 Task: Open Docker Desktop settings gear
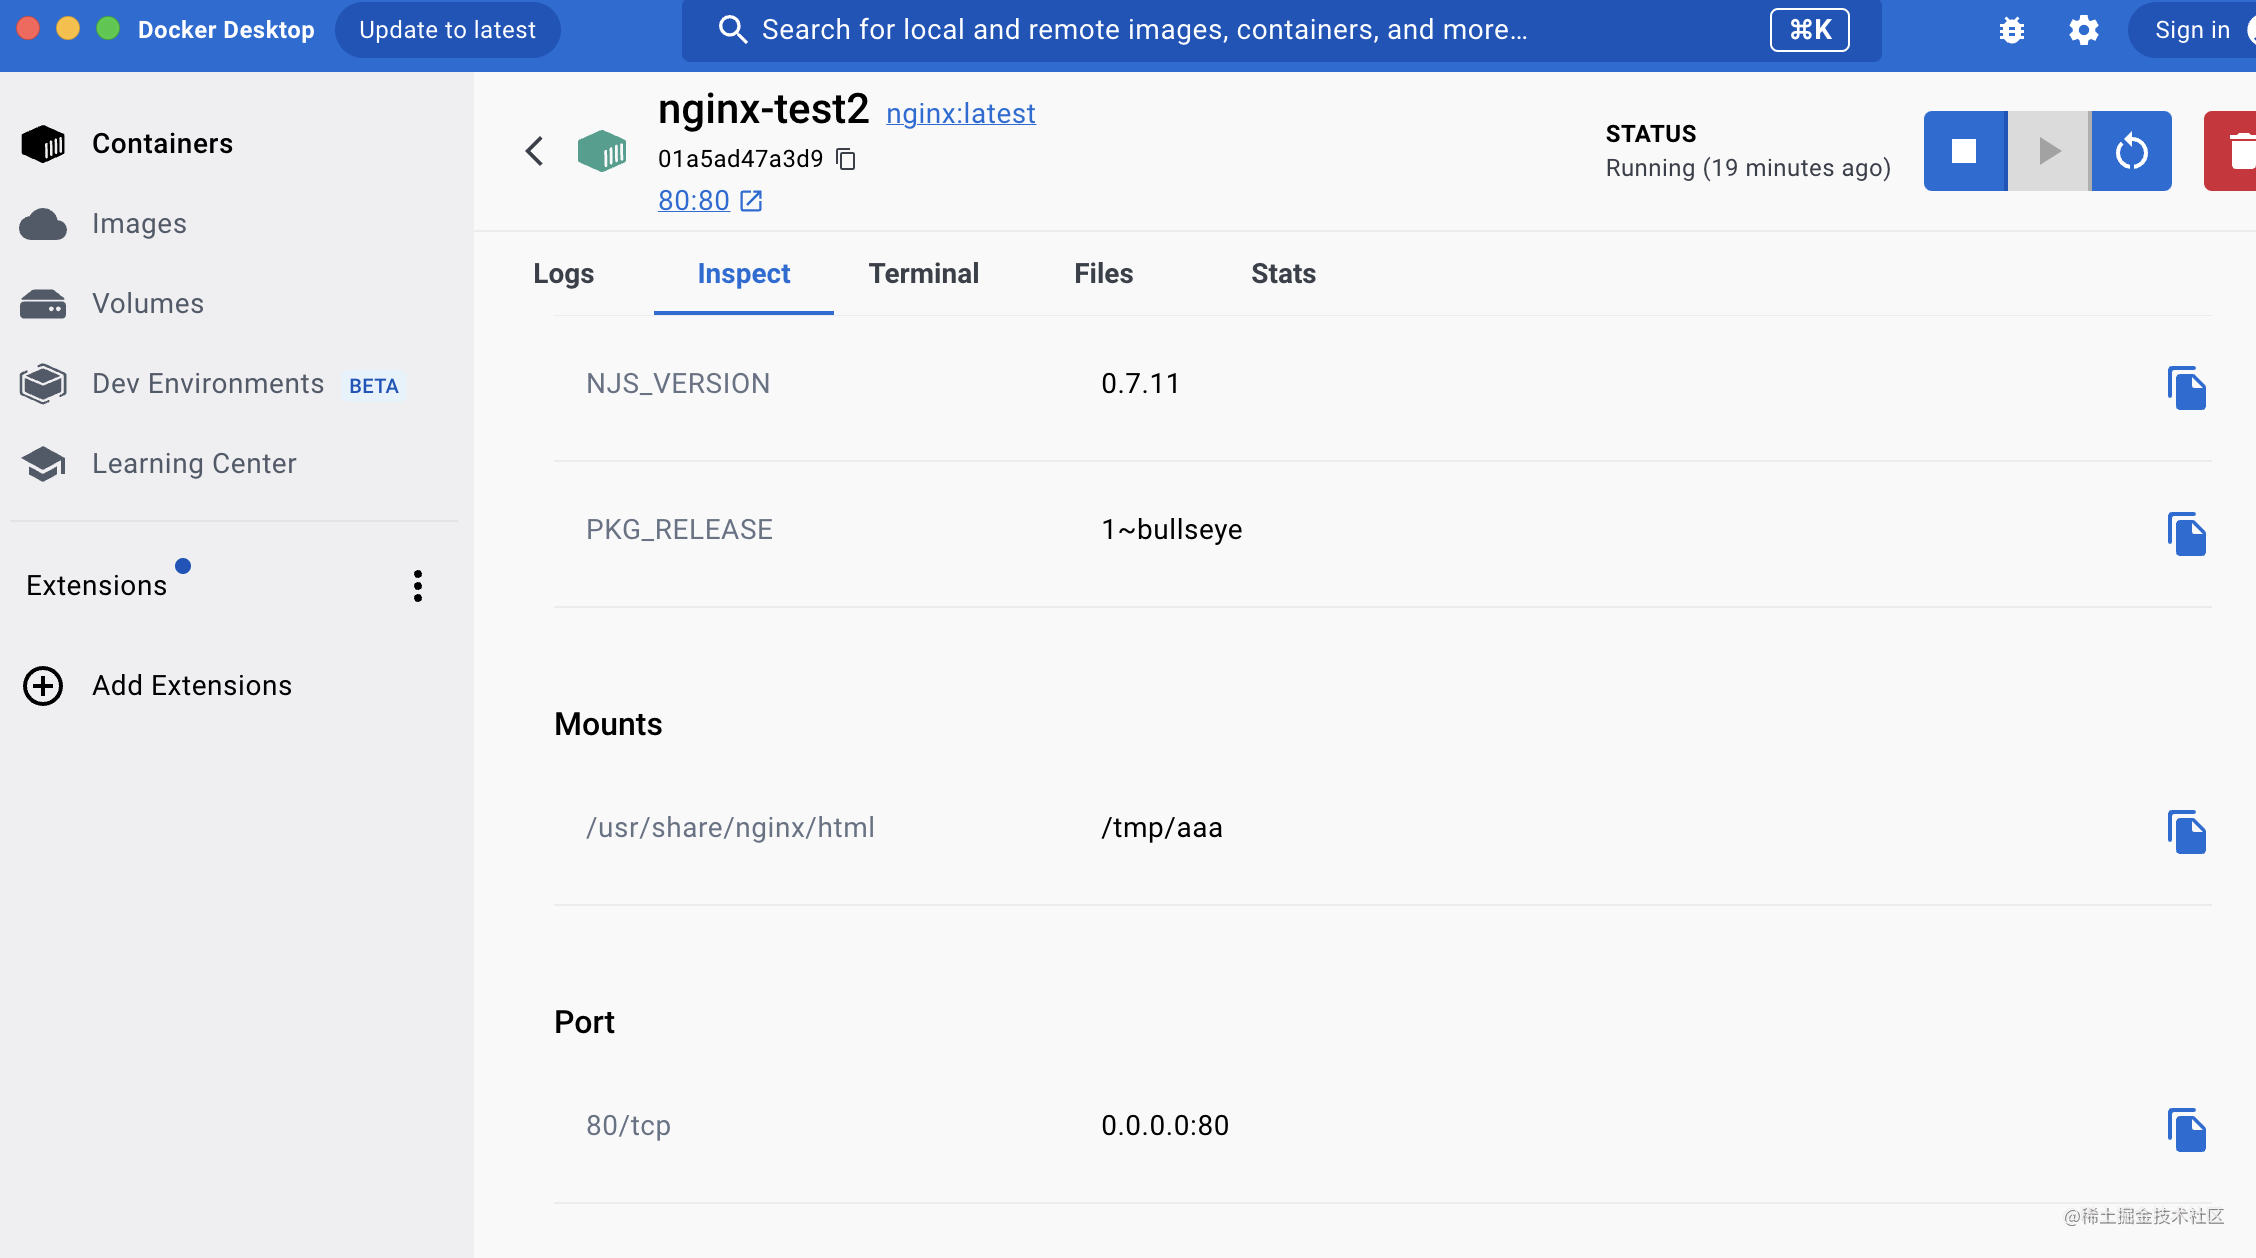pos(2083,30)
